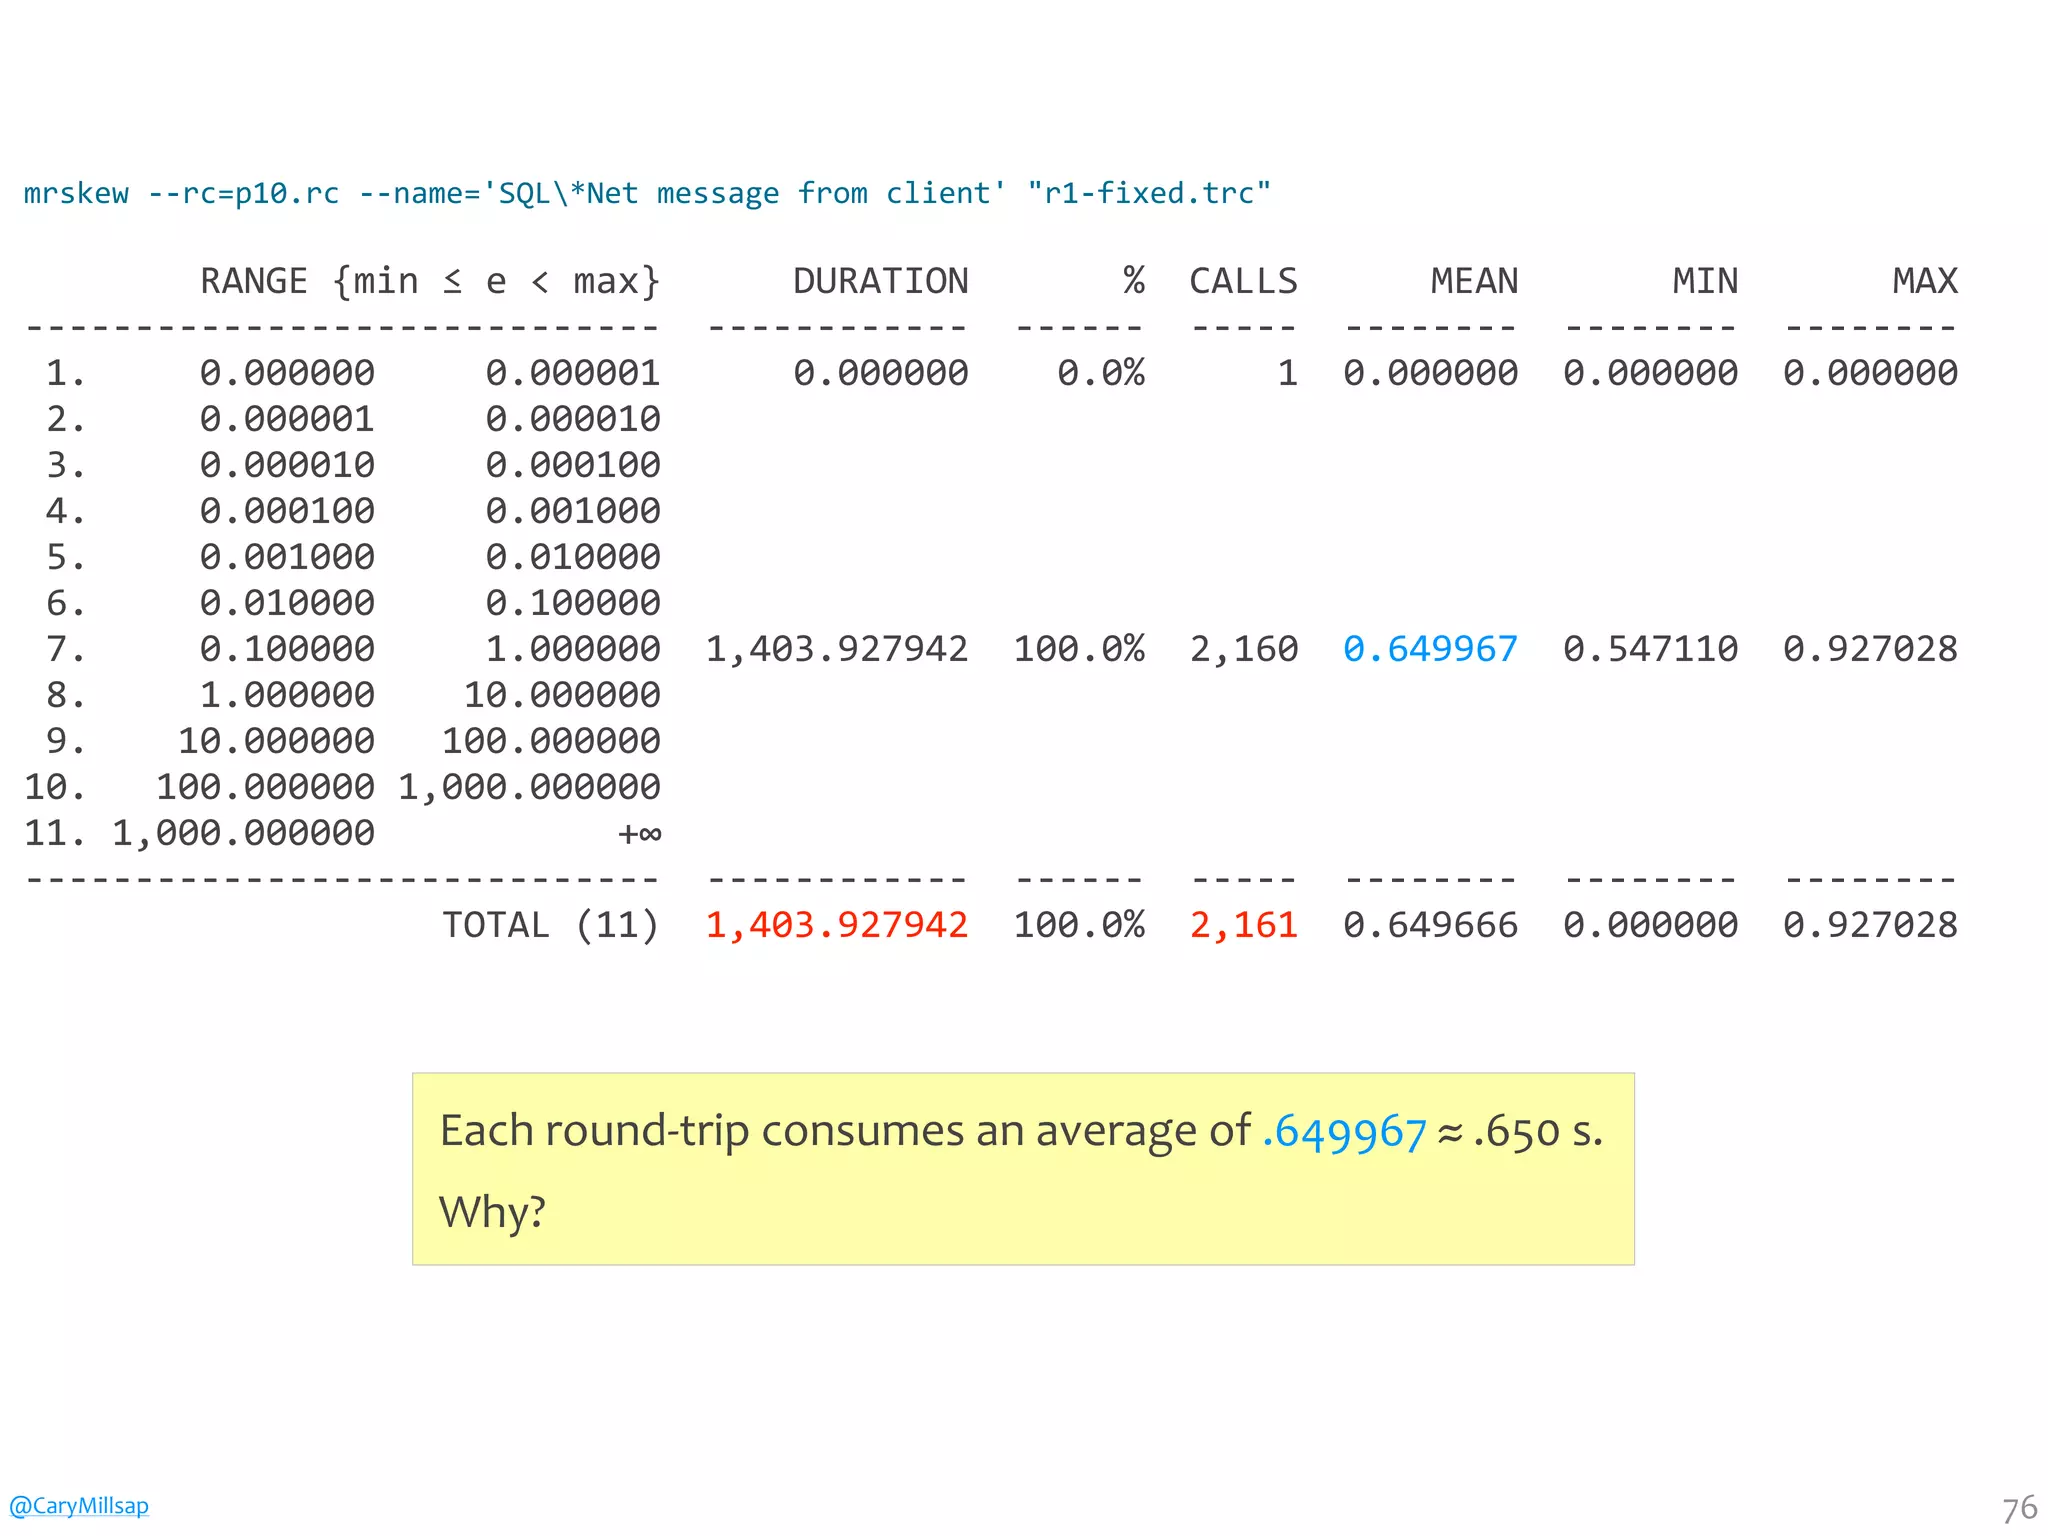Click the TOTAL (11) label
The image size is (2048, 1536).
(551, 926)
